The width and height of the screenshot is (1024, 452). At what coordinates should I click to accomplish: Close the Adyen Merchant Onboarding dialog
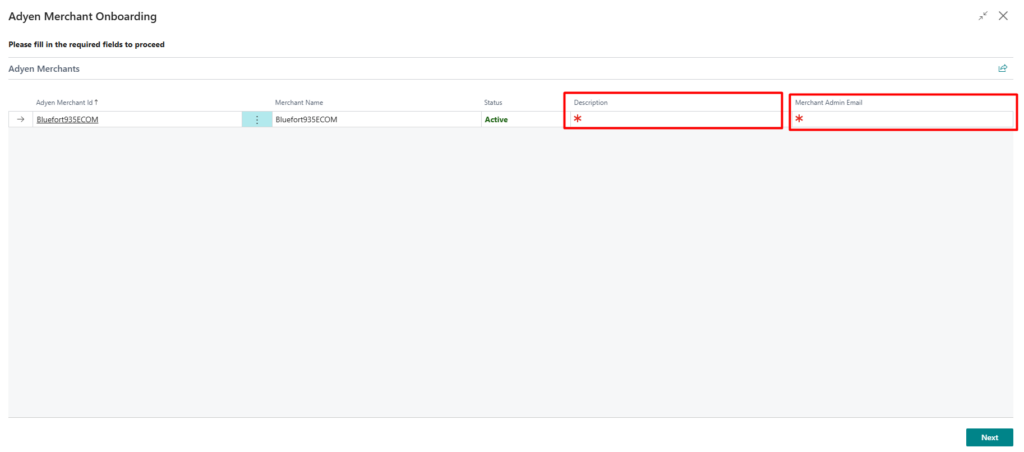click(x=1003, y=17)
